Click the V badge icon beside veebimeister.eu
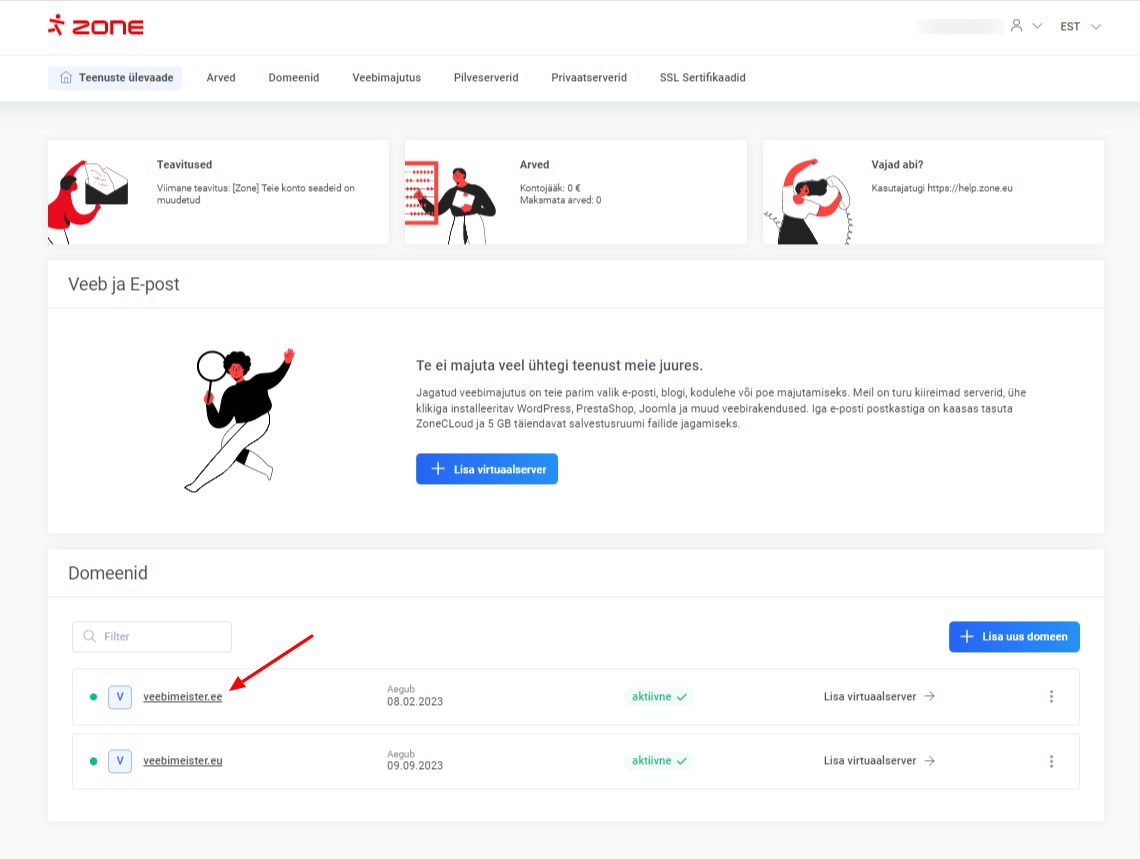Viewport: 1140px width, 859px height. tap(120, 761)
